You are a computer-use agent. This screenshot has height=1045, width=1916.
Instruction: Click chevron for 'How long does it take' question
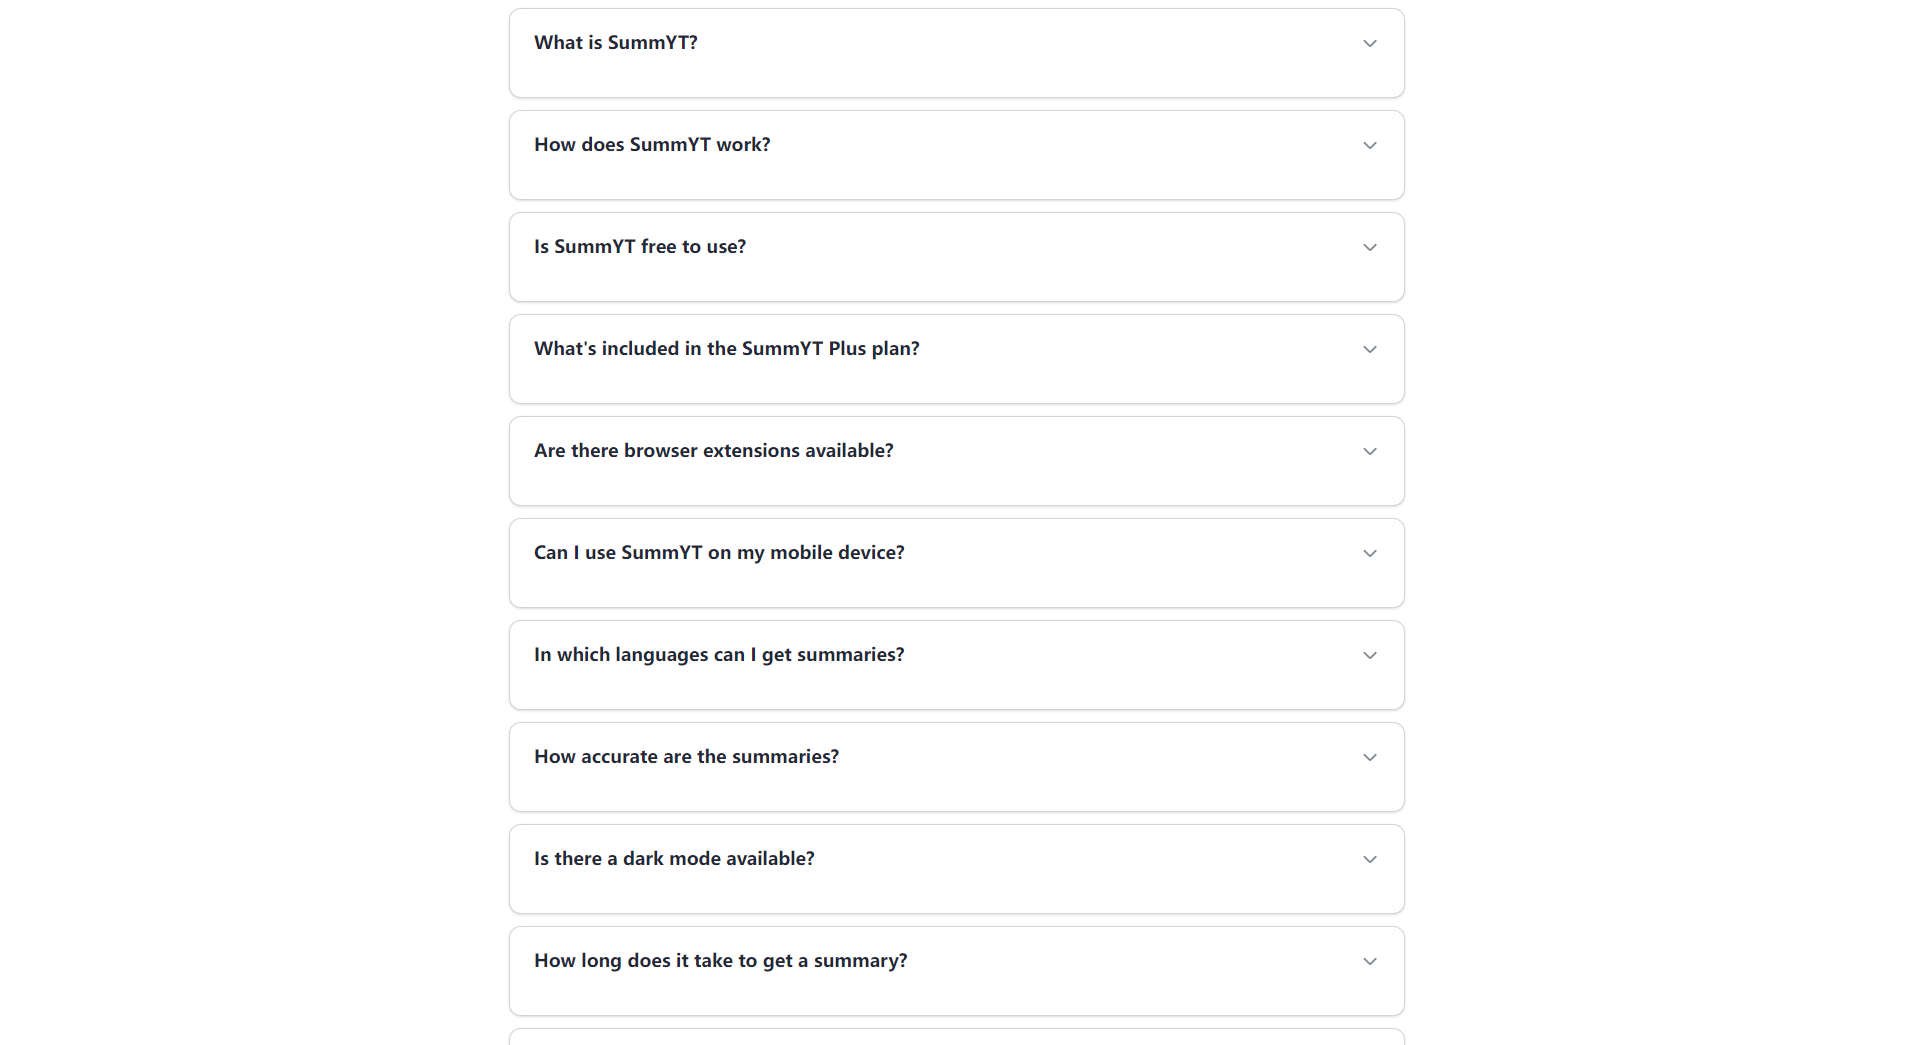click(x=1370, y=961)
